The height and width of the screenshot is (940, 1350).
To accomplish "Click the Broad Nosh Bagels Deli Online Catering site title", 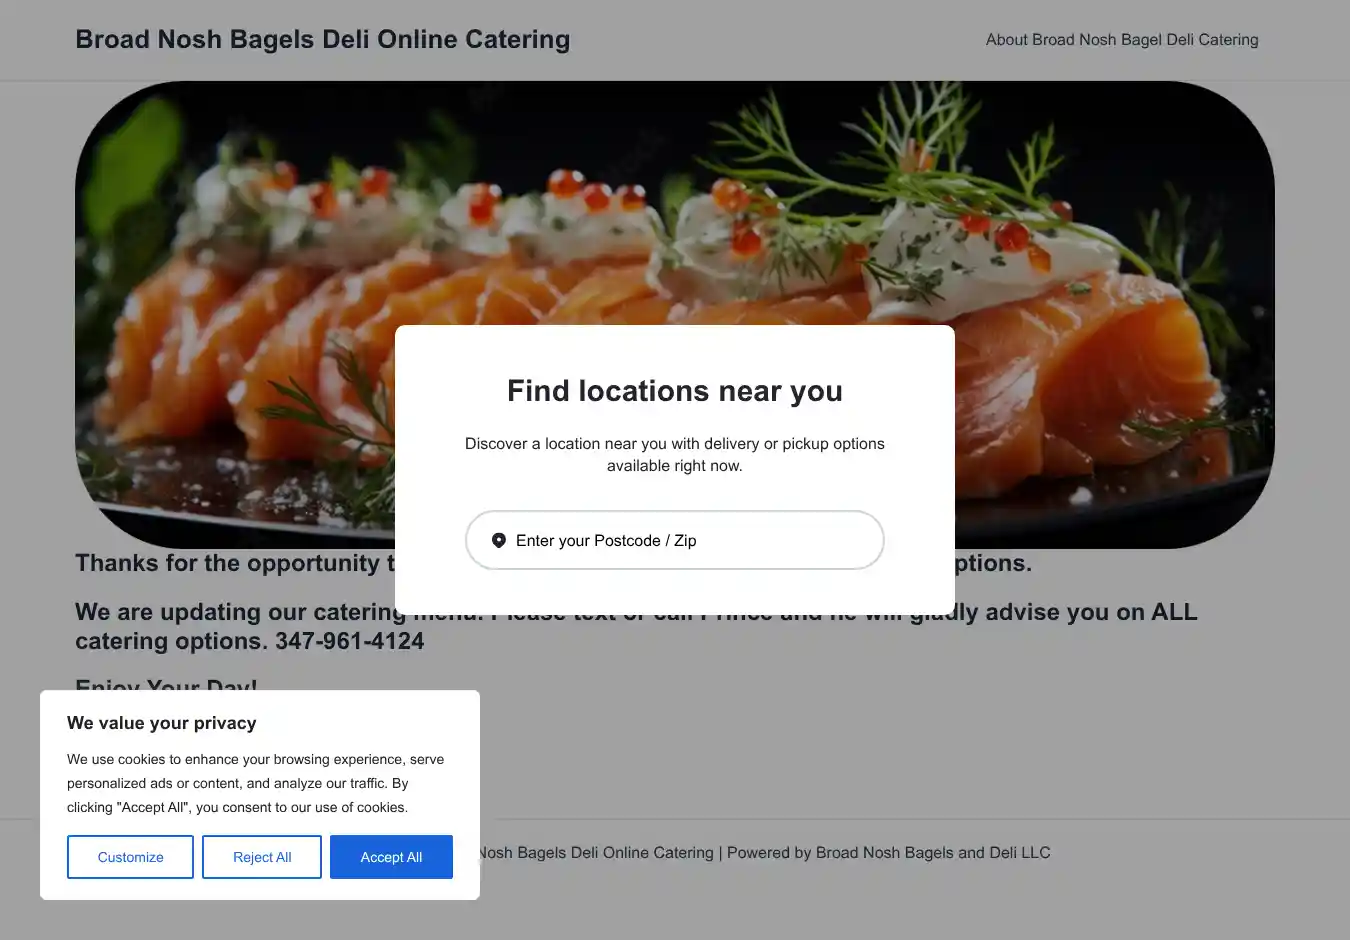I will pos(323,39).
